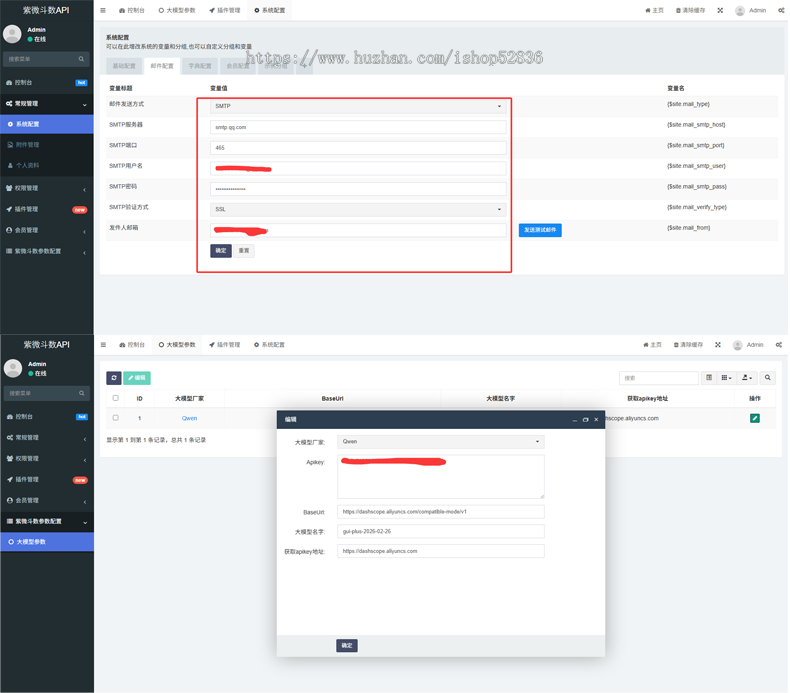Click 重置 button on mail settings form
790x693 pixels.
point(244,250)
